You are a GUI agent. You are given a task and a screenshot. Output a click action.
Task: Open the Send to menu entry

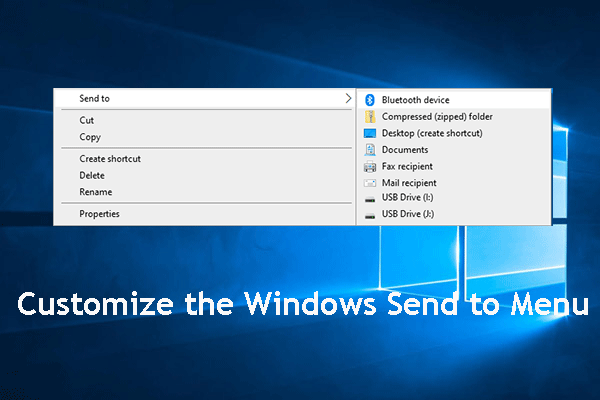tap(205, 98)
